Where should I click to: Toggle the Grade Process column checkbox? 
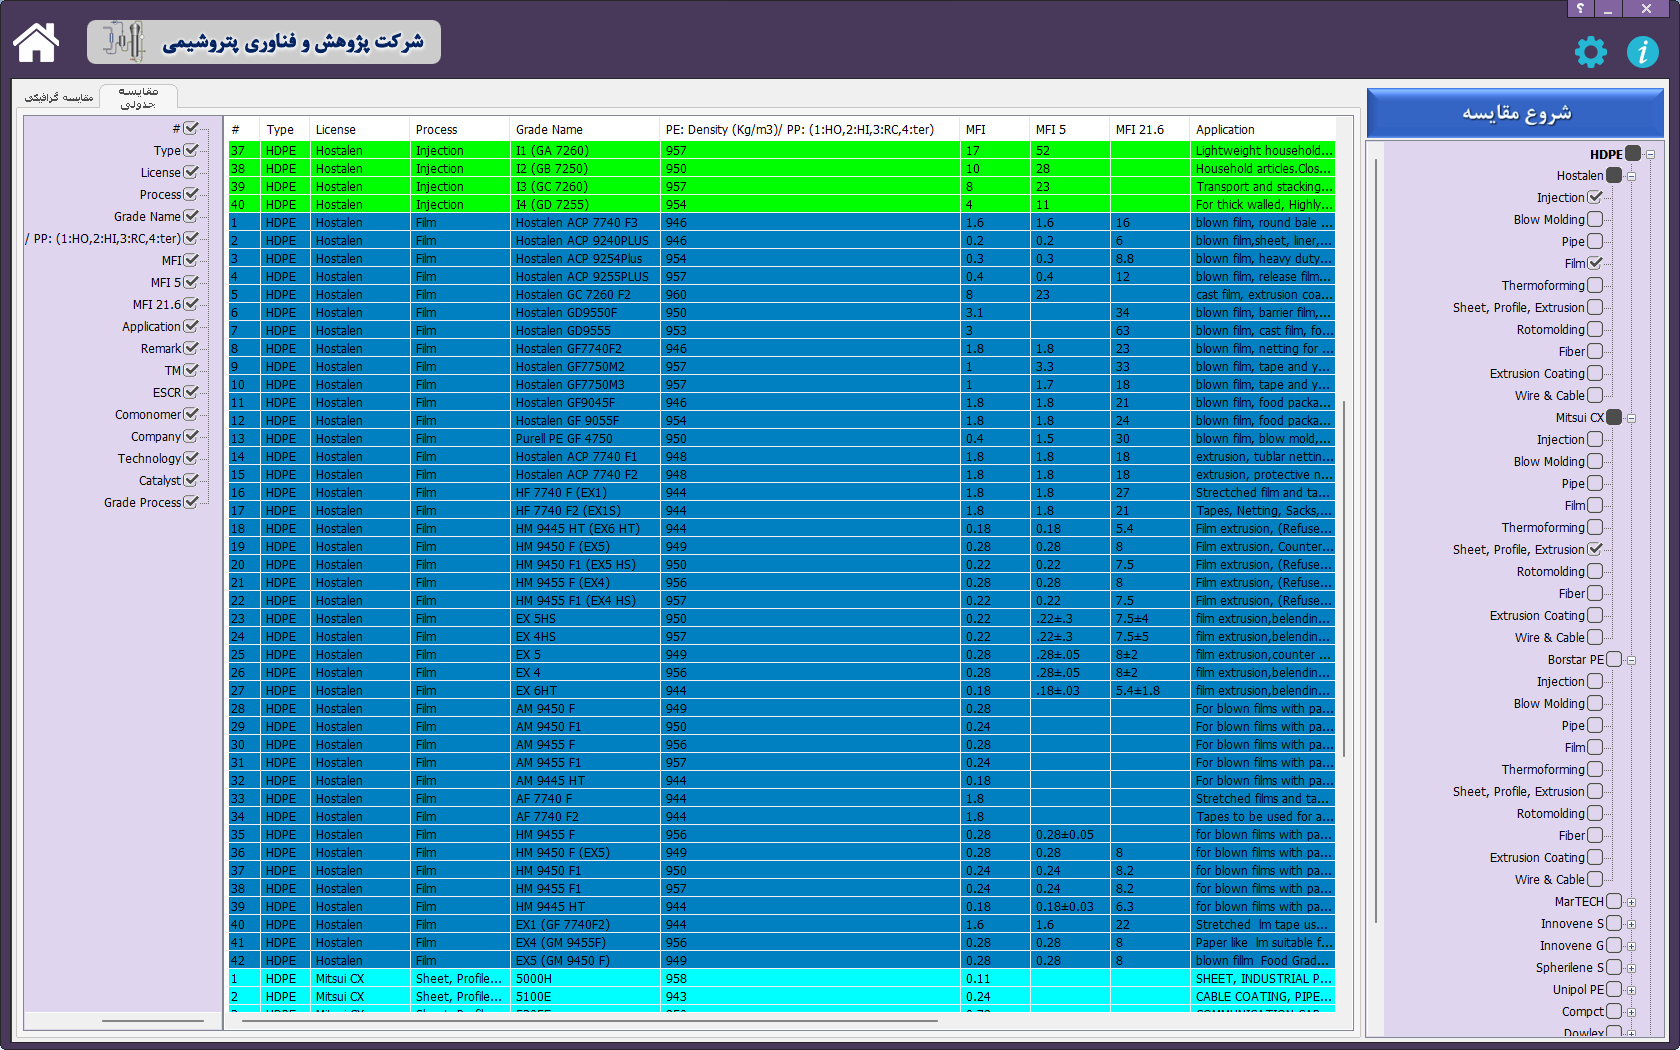click(191, 502)
